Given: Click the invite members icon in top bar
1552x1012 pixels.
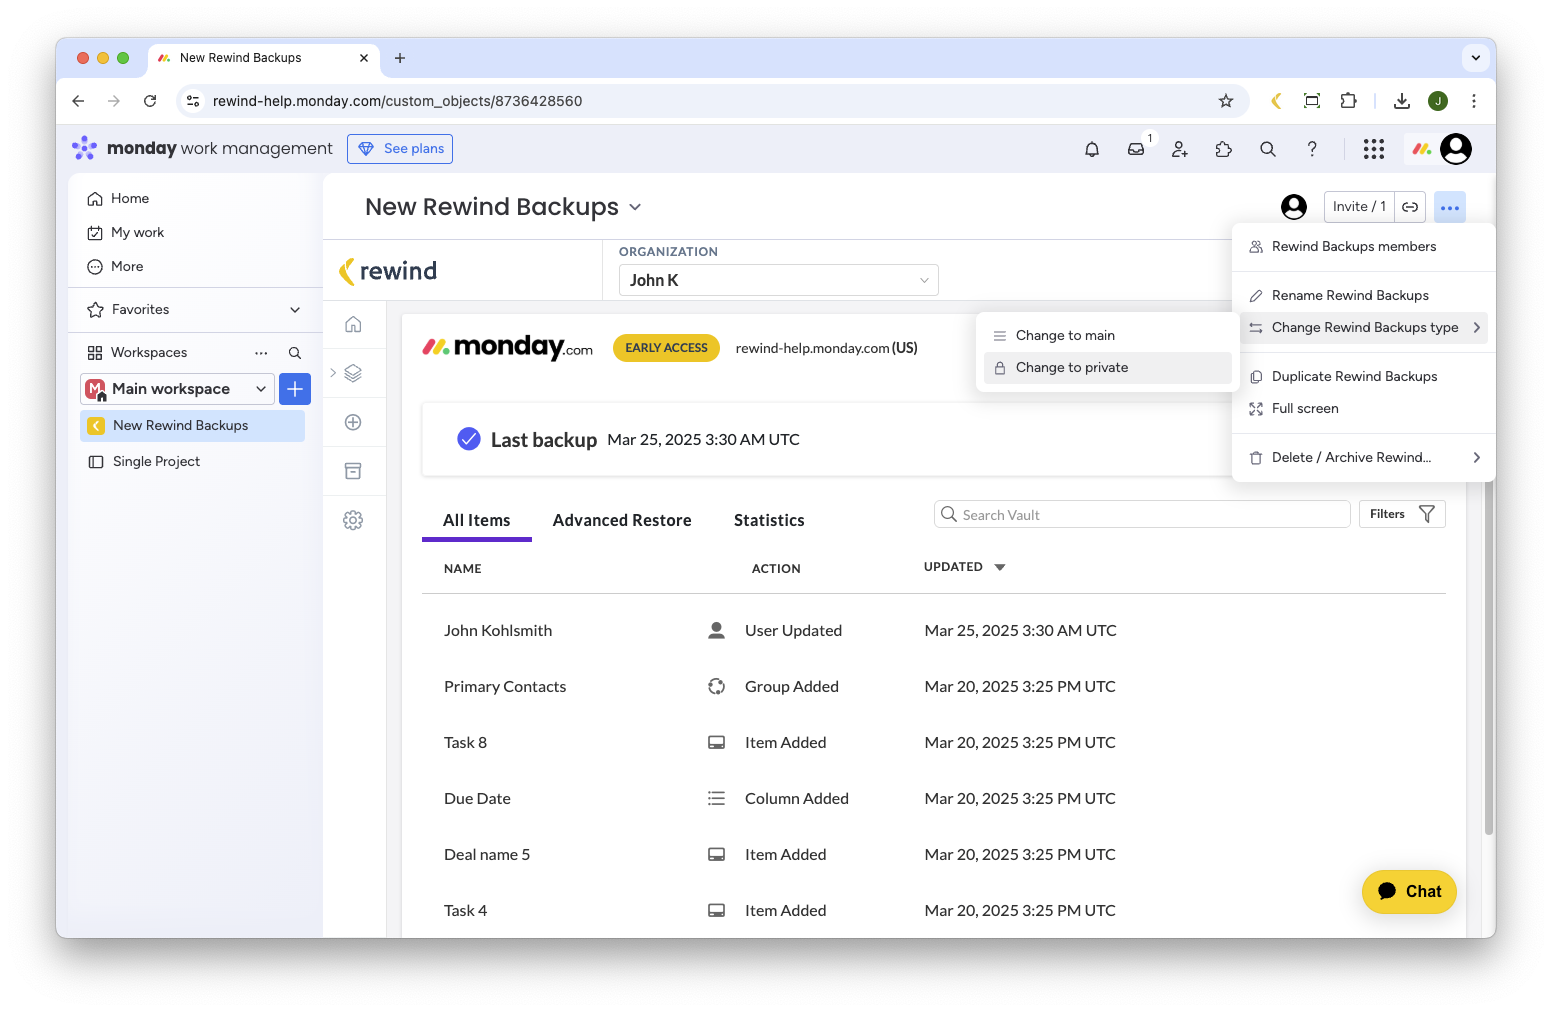Looking at the screenshot, I should (x=1180, y=149).
